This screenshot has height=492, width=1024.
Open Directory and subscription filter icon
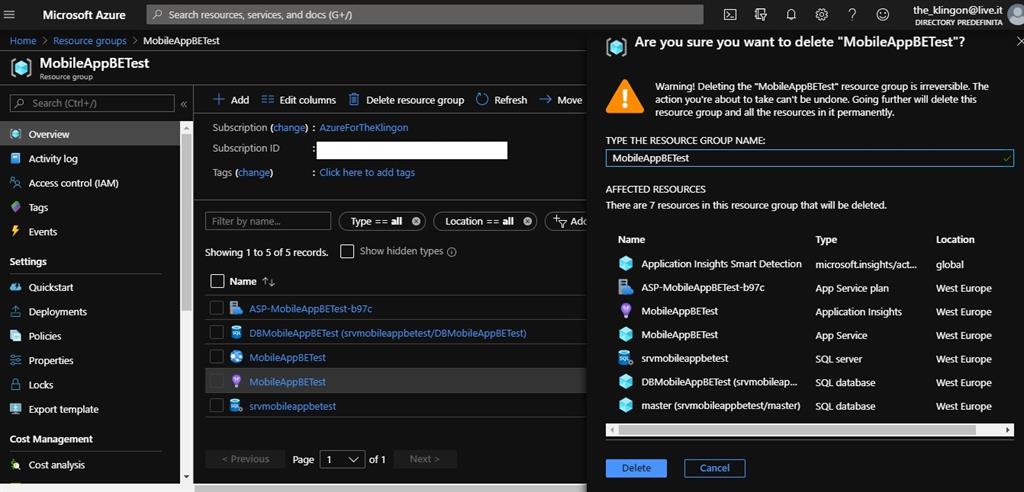pos(761,14)
